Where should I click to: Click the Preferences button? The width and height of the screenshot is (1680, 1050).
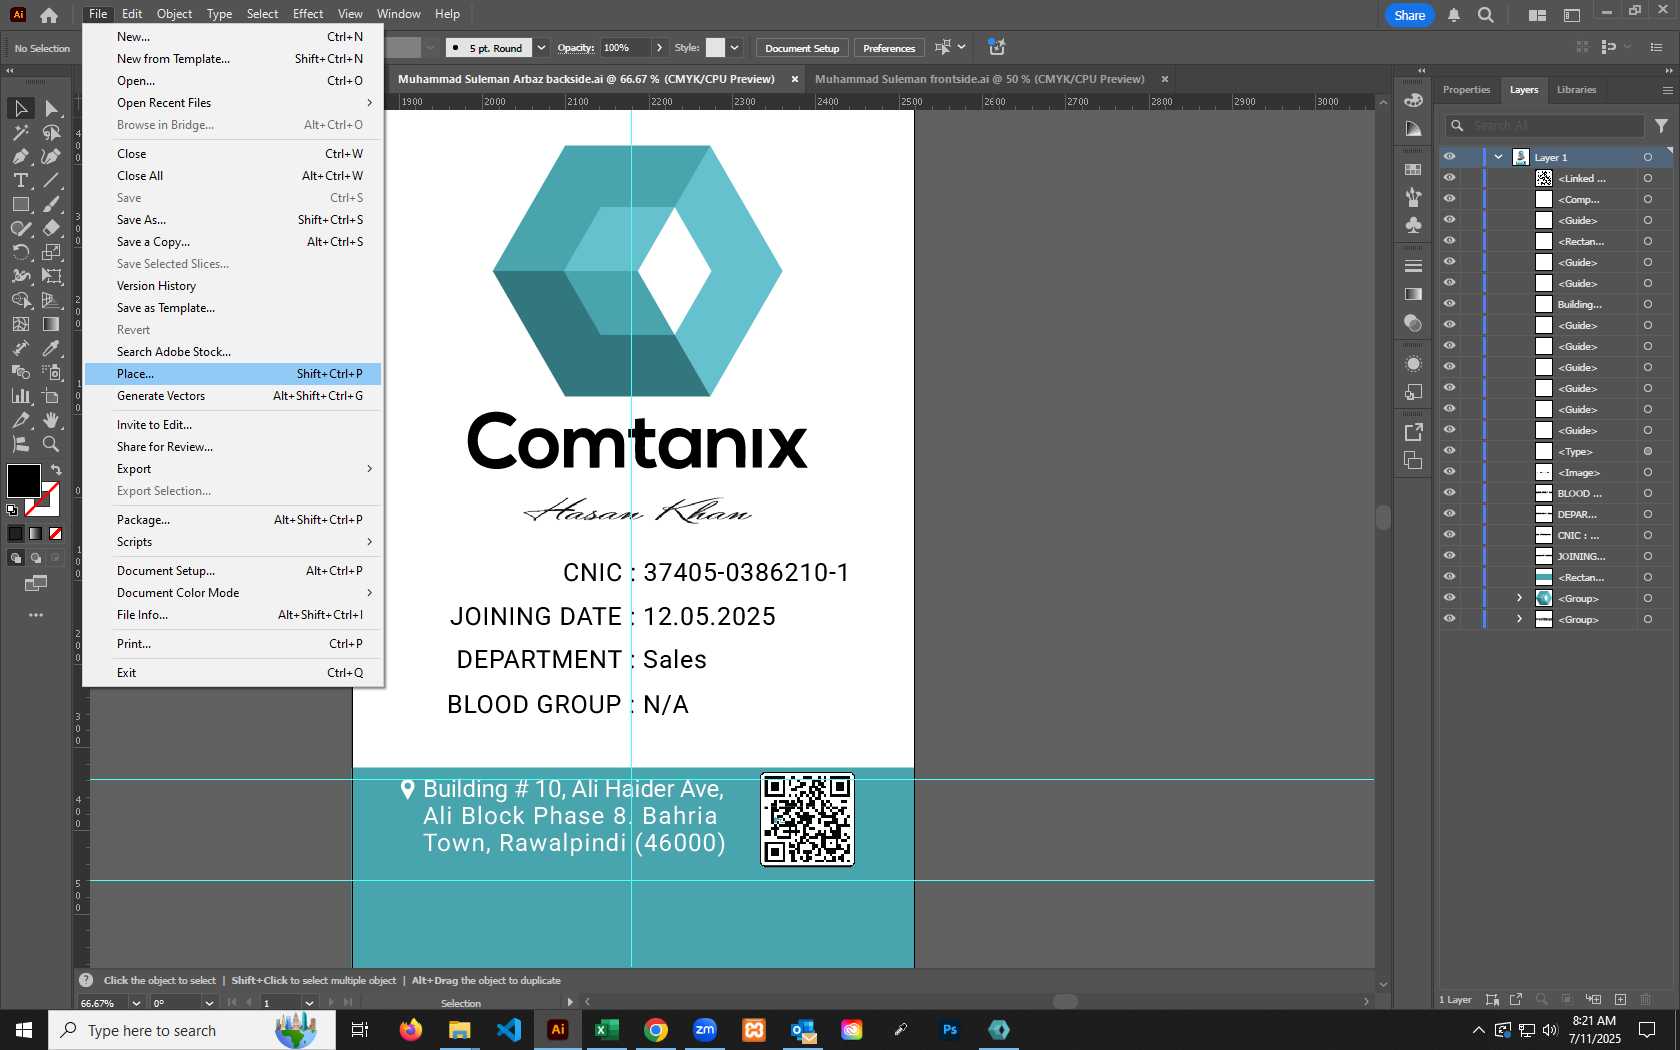click(889, 48)
